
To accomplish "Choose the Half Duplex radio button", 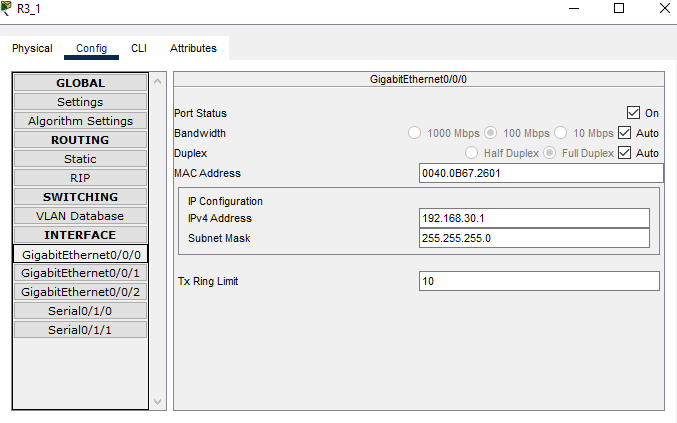I will tap(473, 153).
